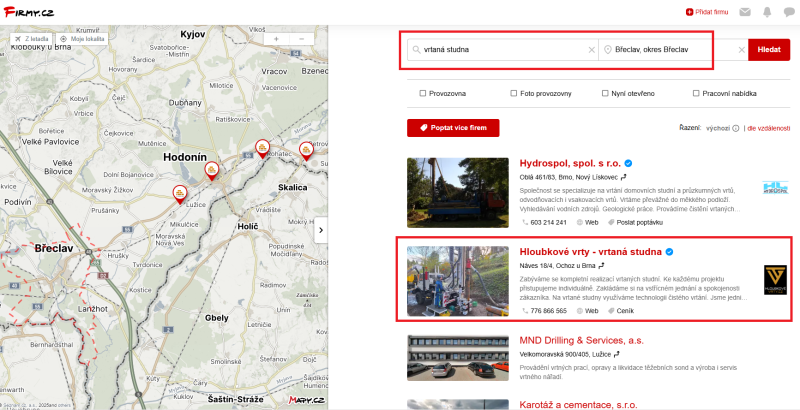This screenshot has width=800, height=410.
Task: Open Karotáž a cementace, s.r.o. listing
Action: pos(578,405)
